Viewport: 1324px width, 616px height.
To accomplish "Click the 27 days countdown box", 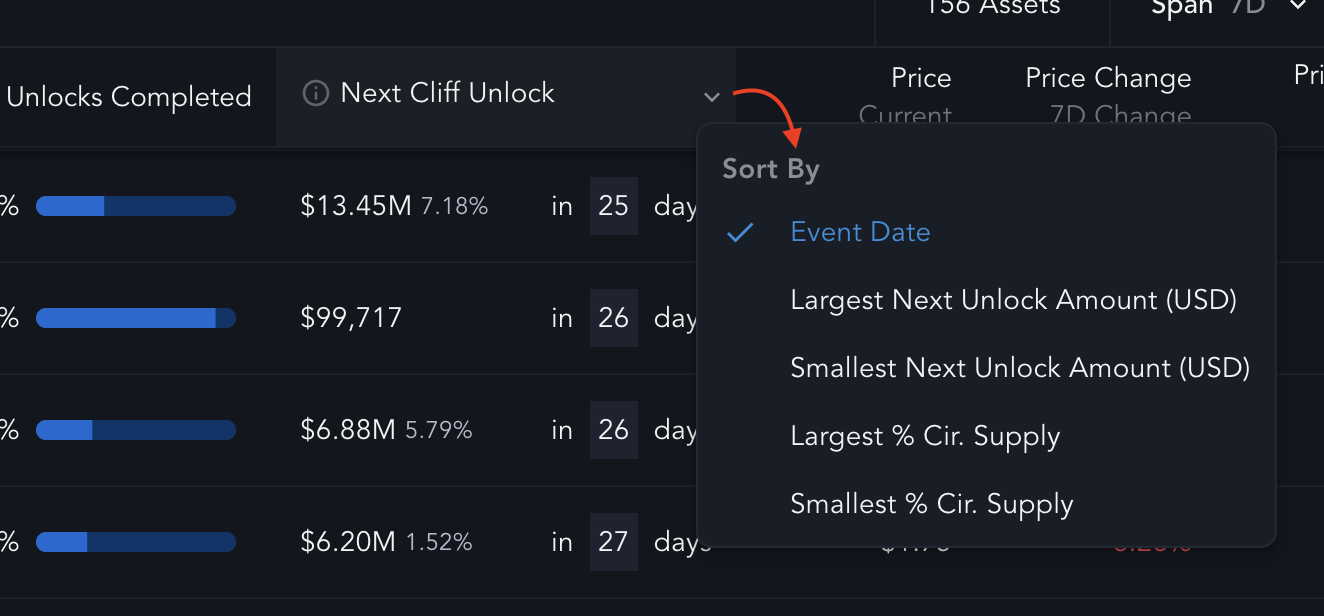I will coord(613,542).
